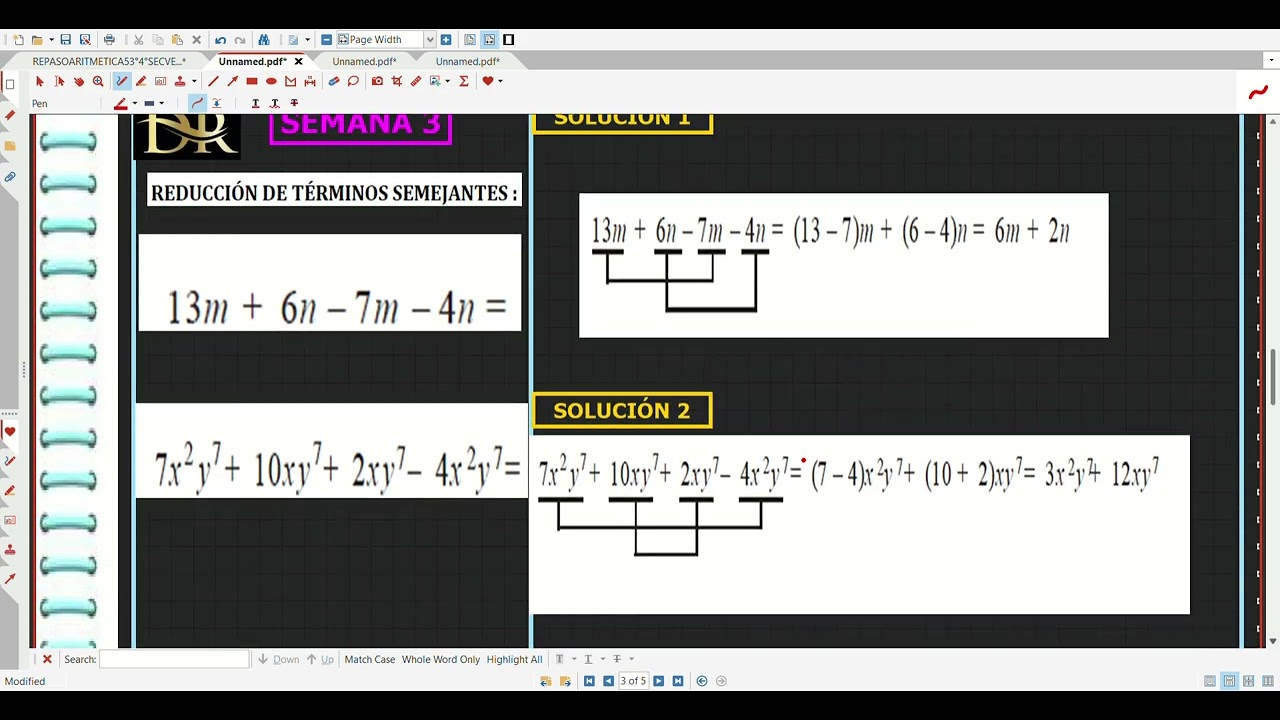Switch to the last Unnamed.pdf* tab
1280x720 pixels.
click(468, 62)
